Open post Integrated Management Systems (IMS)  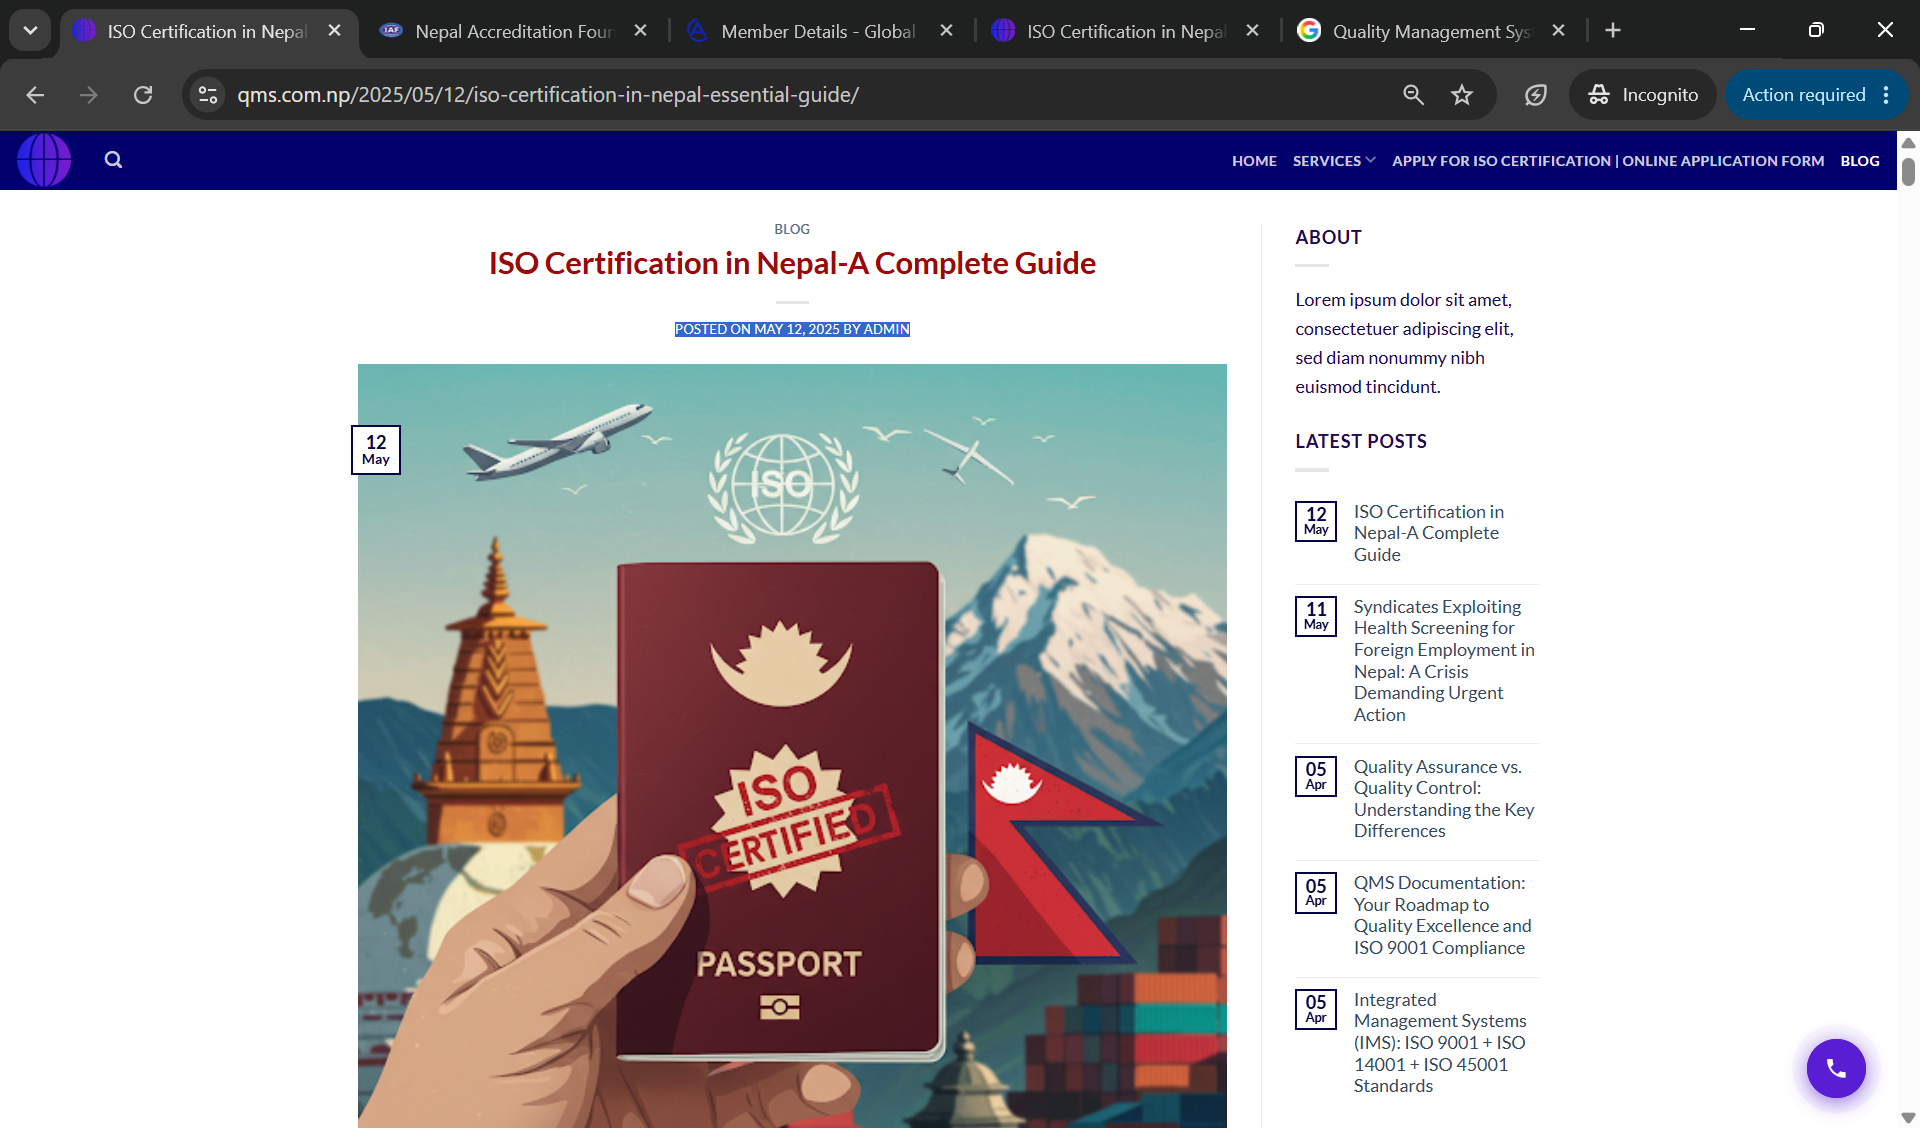[x=1440, y=1042]
